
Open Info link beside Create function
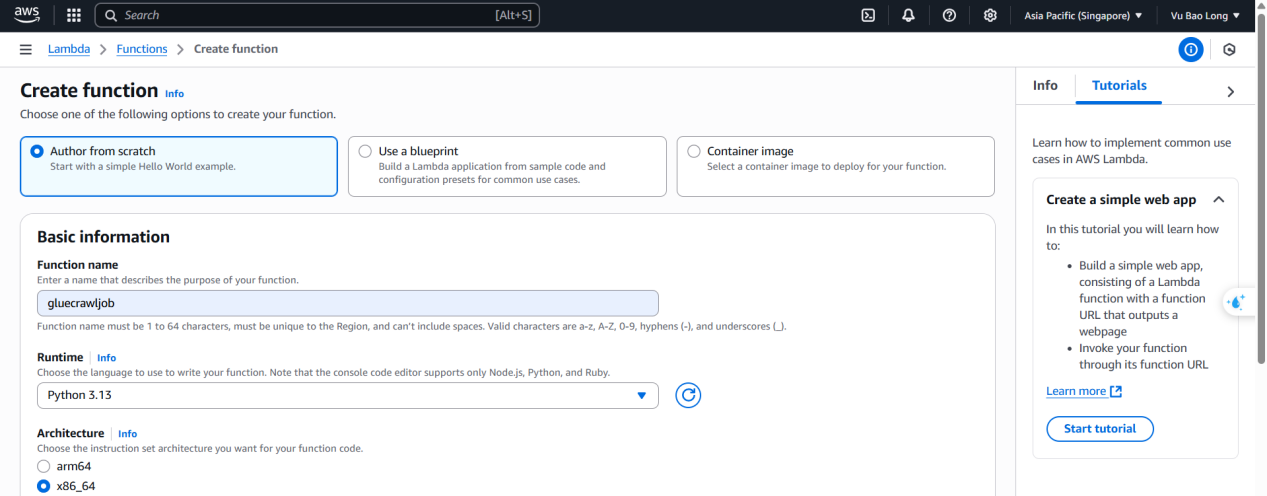point(175,93)
